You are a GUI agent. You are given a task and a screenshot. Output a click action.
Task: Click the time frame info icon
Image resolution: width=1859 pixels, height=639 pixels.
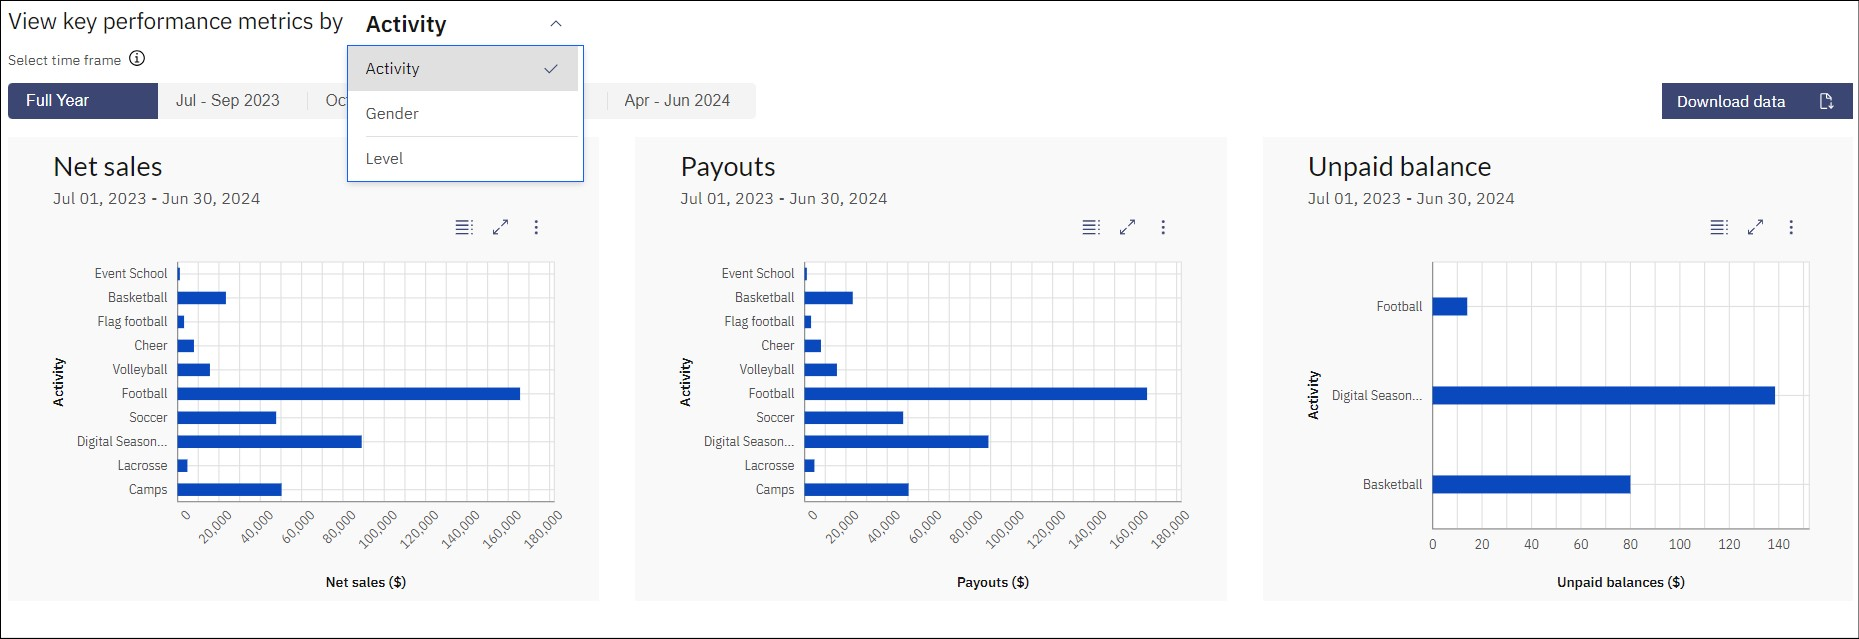coord(137,59)
